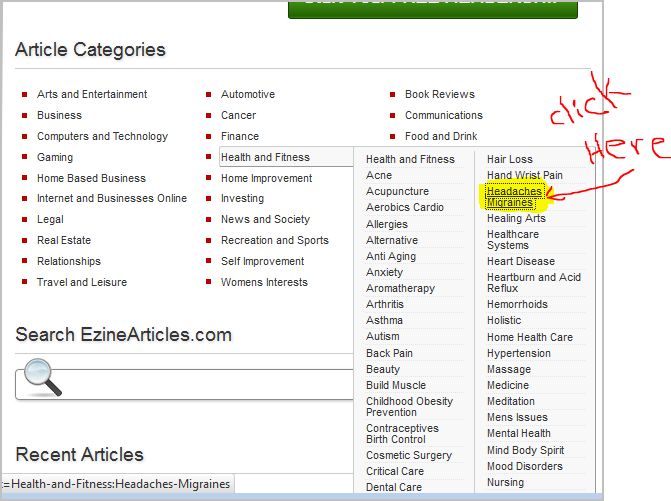
Task: Open the Computers and Technology category
Action: click(102, 136)
